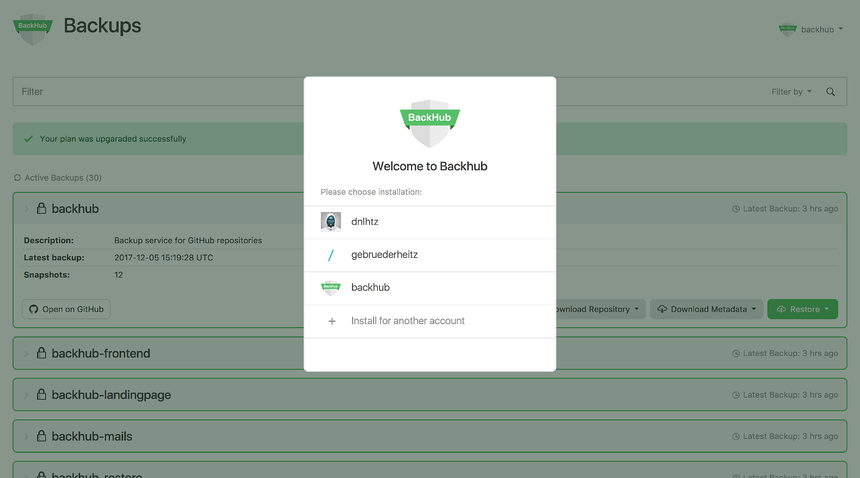Click the Welcome to Backhub title

pyautogui.click(x=430, y=166)
